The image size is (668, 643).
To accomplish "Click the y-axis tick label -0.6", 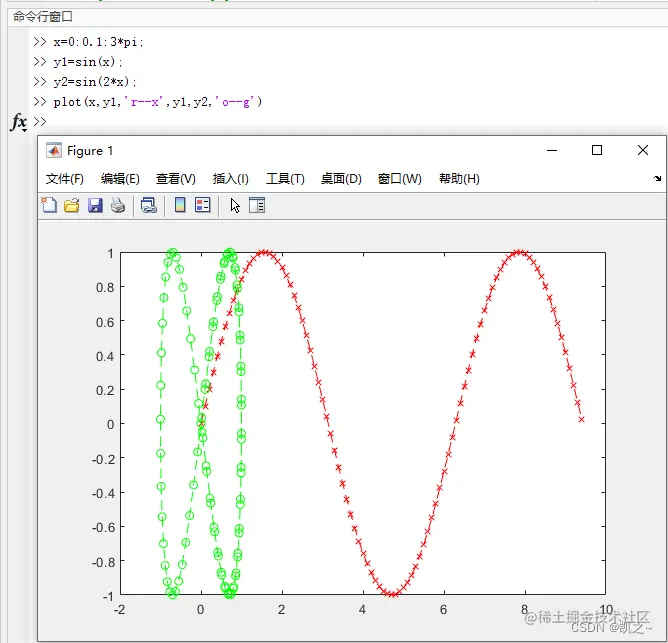I will coord(104,528).
